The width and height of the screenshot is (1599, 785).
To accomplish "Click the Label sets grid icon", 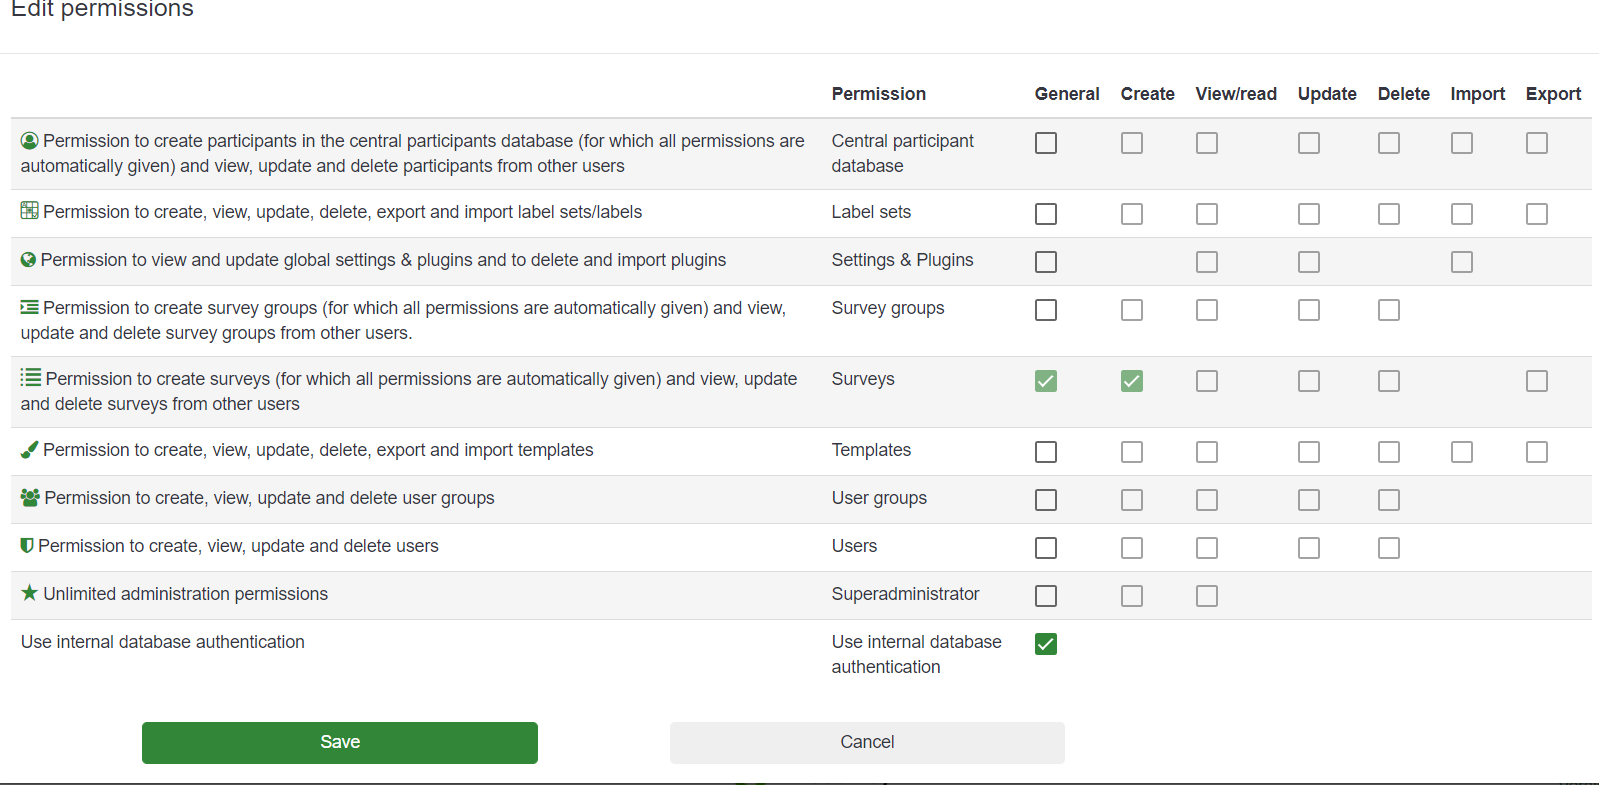I will [x=29, y=211].
